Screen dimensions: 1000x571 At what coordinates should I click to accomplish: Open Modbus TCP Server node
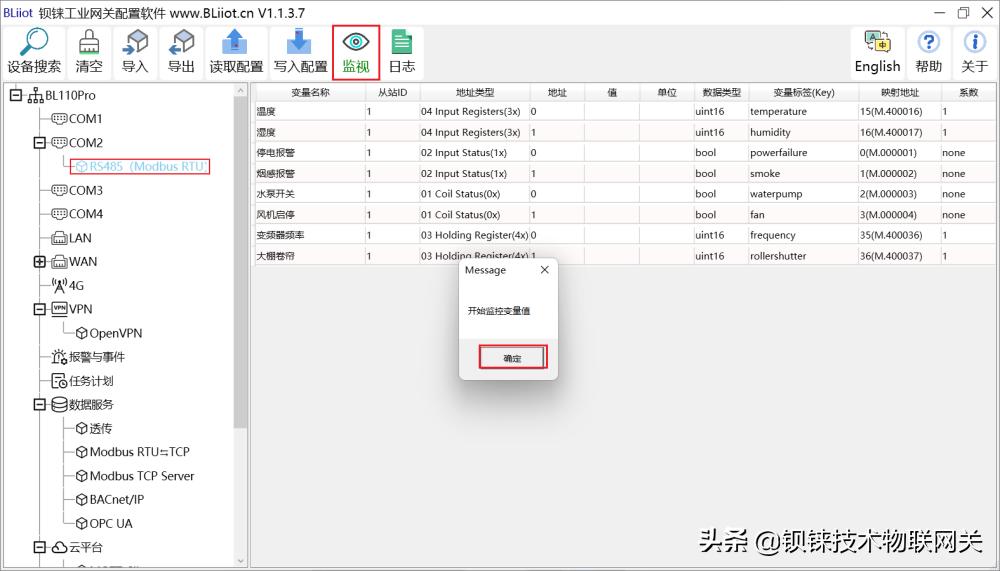click(x=135, y=476)
